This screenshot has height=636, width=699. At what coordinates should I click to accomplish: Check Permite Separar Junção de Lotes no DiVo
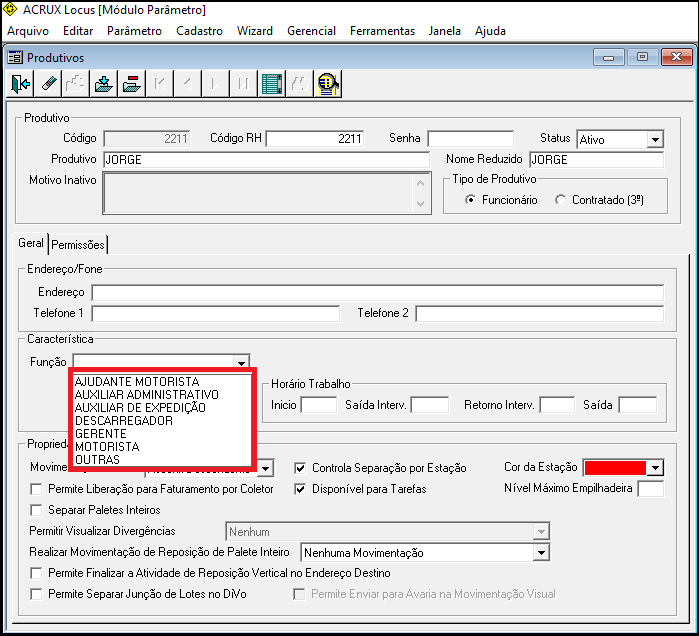[36, 594]
